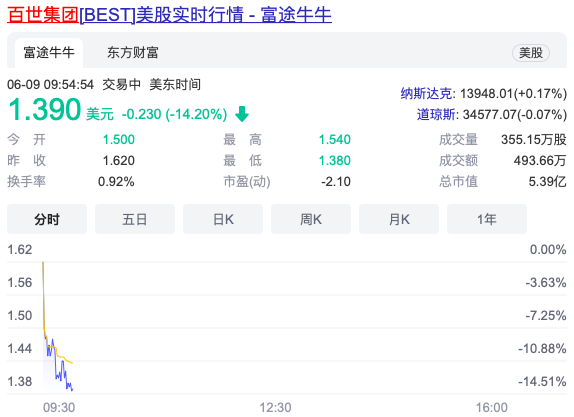Click the 昨收 value 1.620
574x417 pixels.
click(x=119, y=160)
